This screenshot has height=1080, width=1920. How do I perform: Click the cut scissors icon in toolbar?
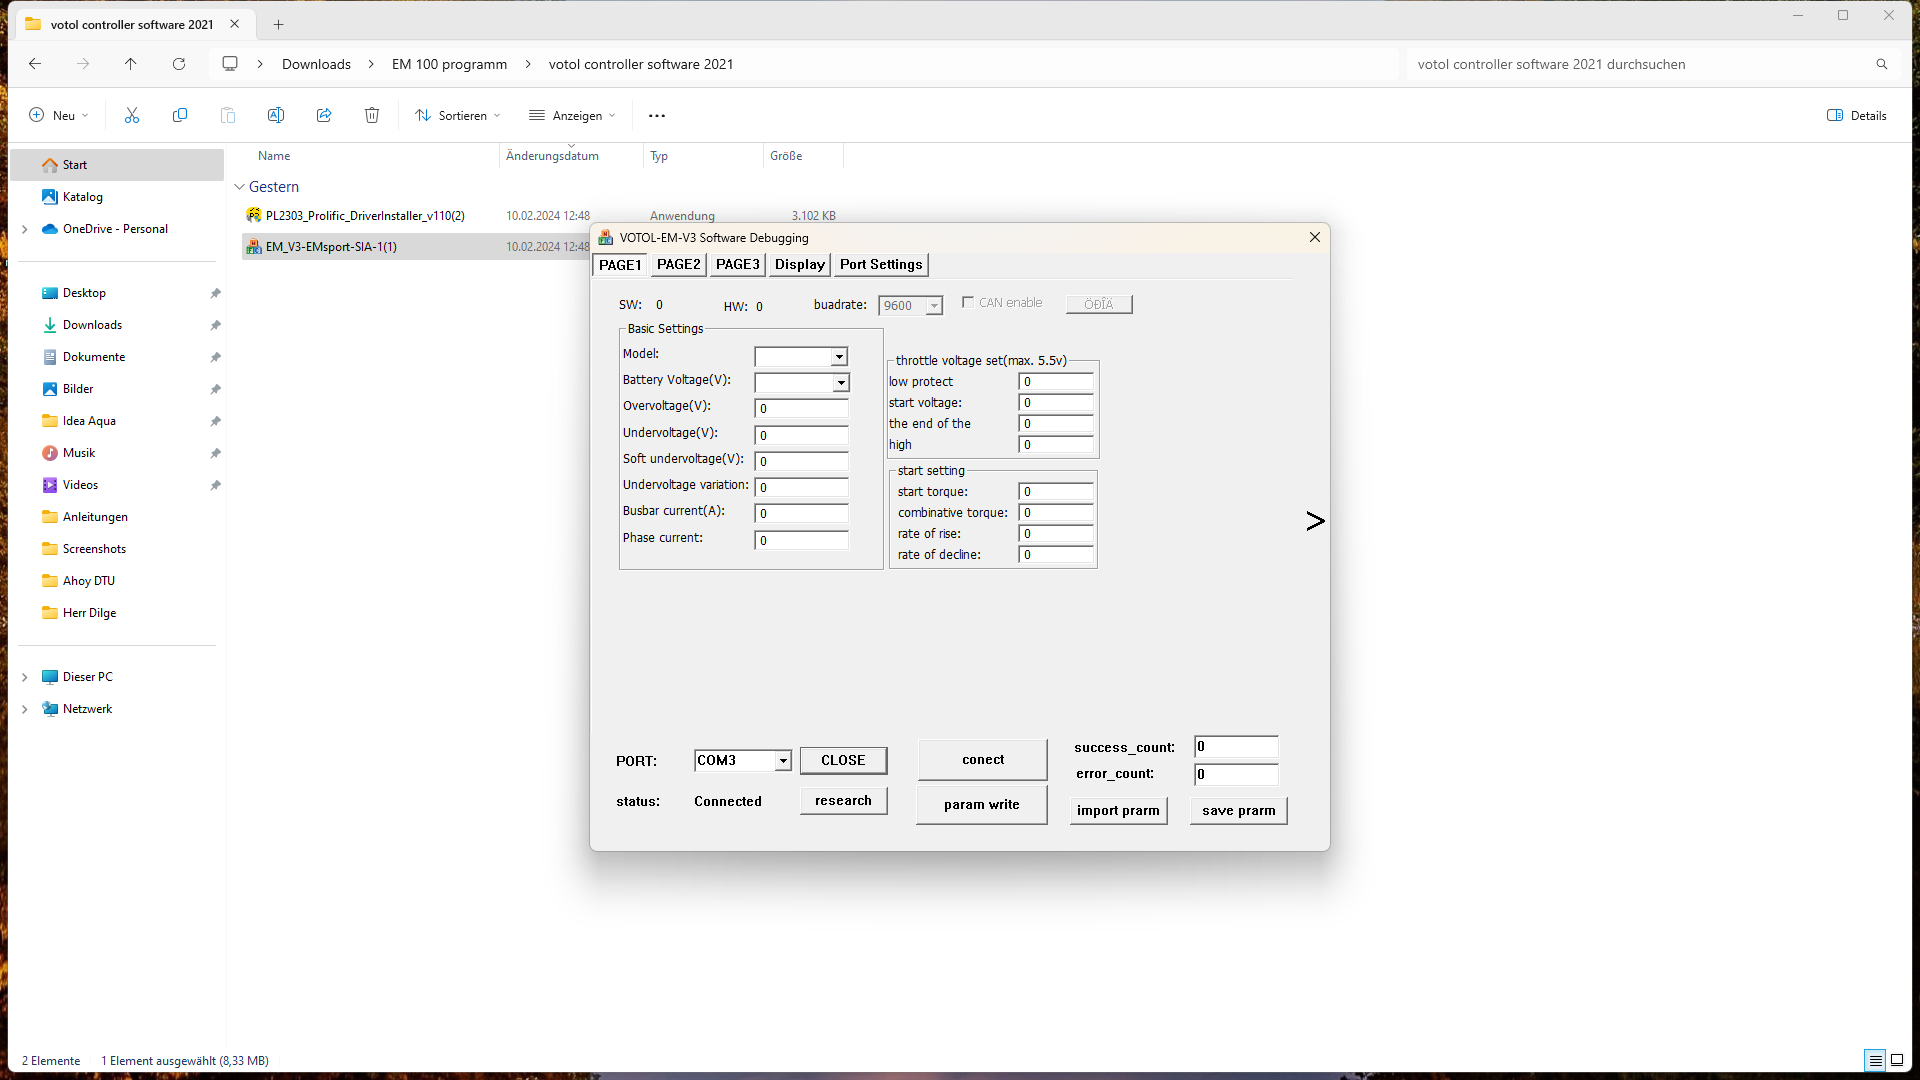[132, 115]
